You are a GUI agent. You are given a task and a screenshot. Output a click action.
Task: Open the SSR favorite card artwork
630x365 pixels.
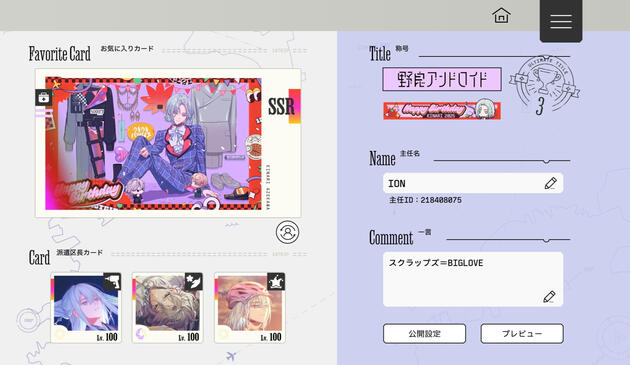pos(153,144)
